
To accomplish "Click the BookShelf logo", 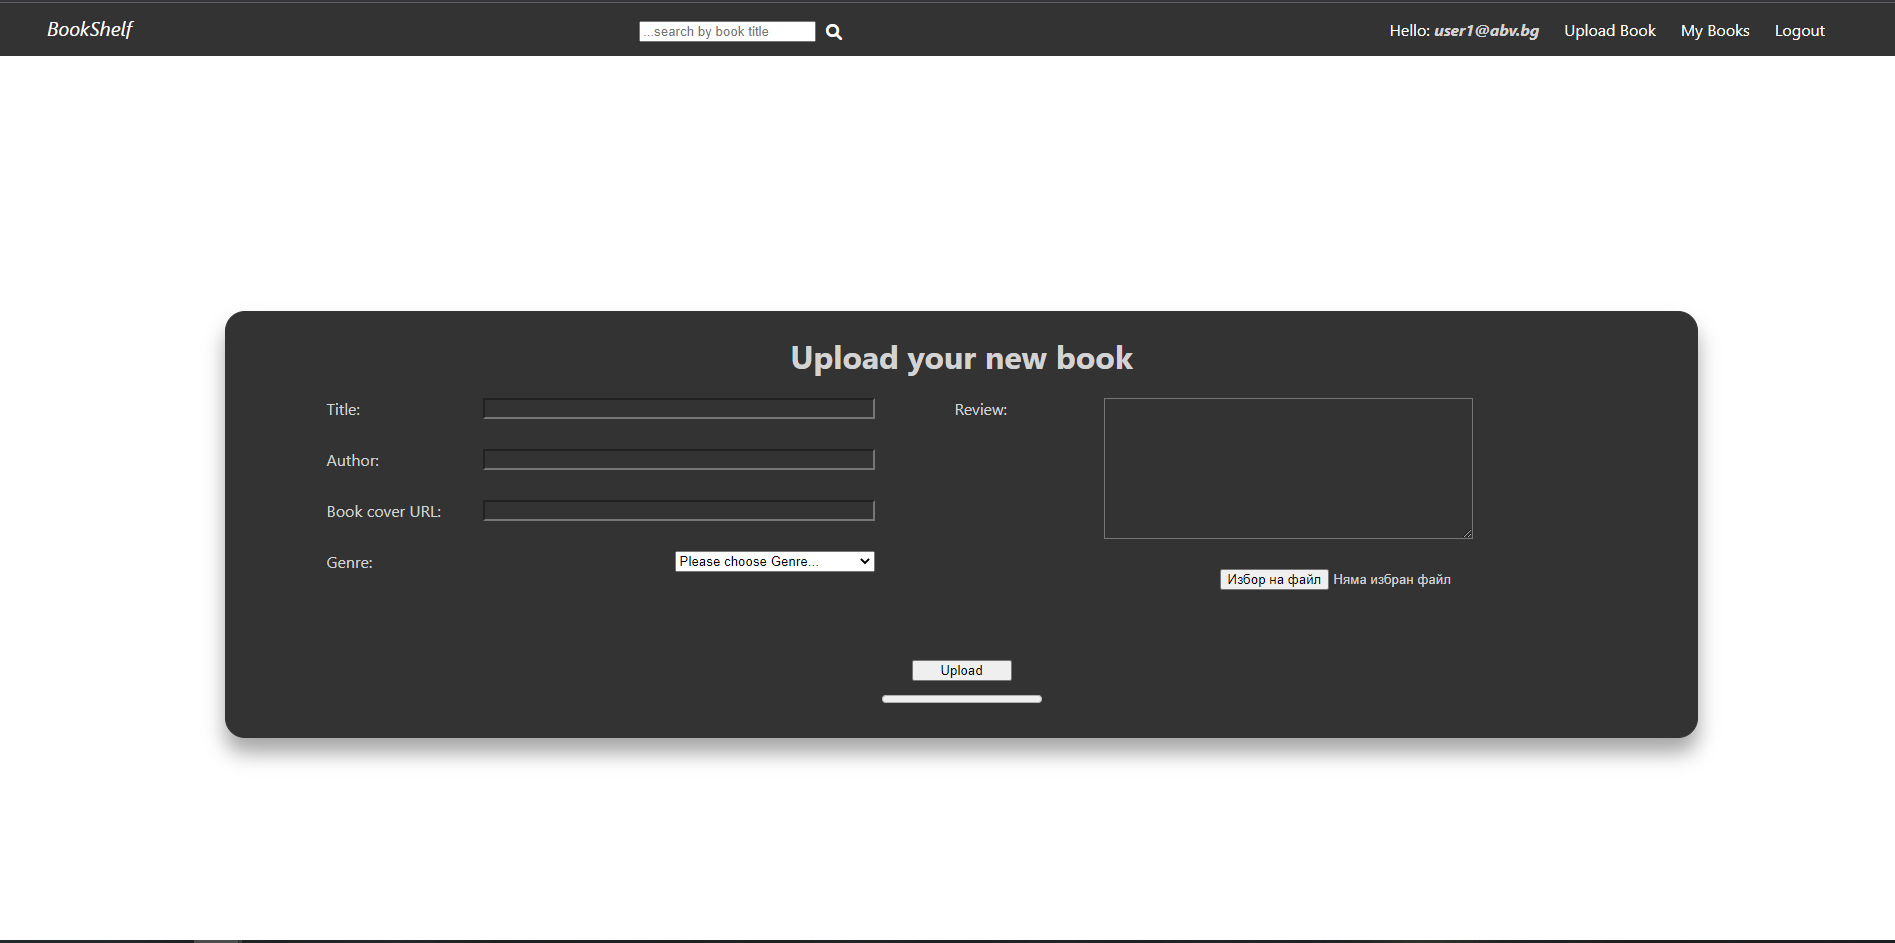I will tap(89, 29).
